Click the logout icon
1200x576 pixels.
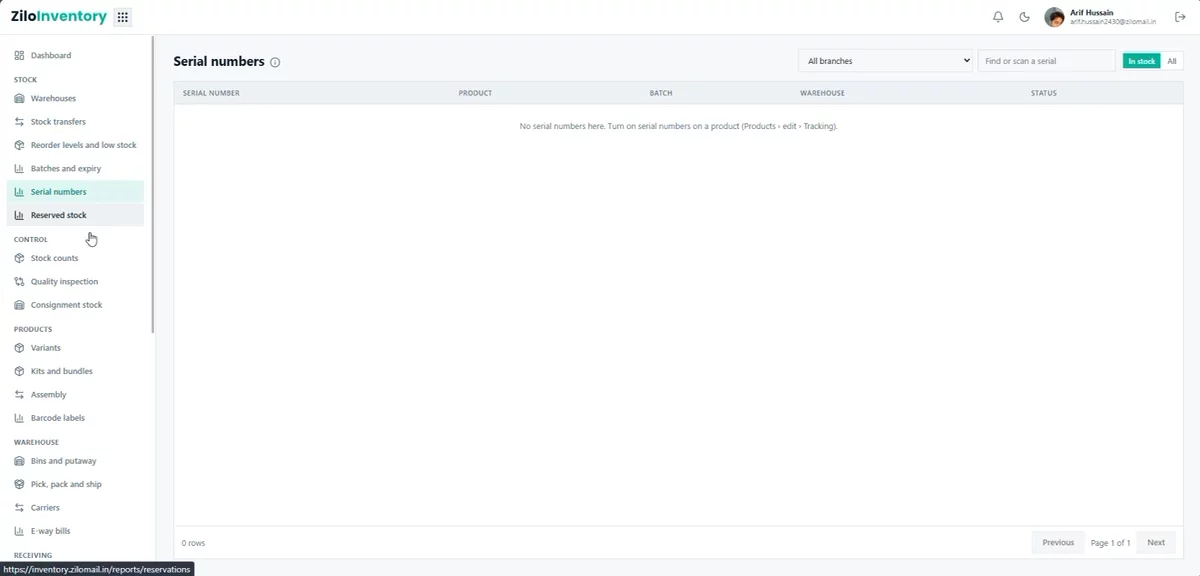point(1180,17)
